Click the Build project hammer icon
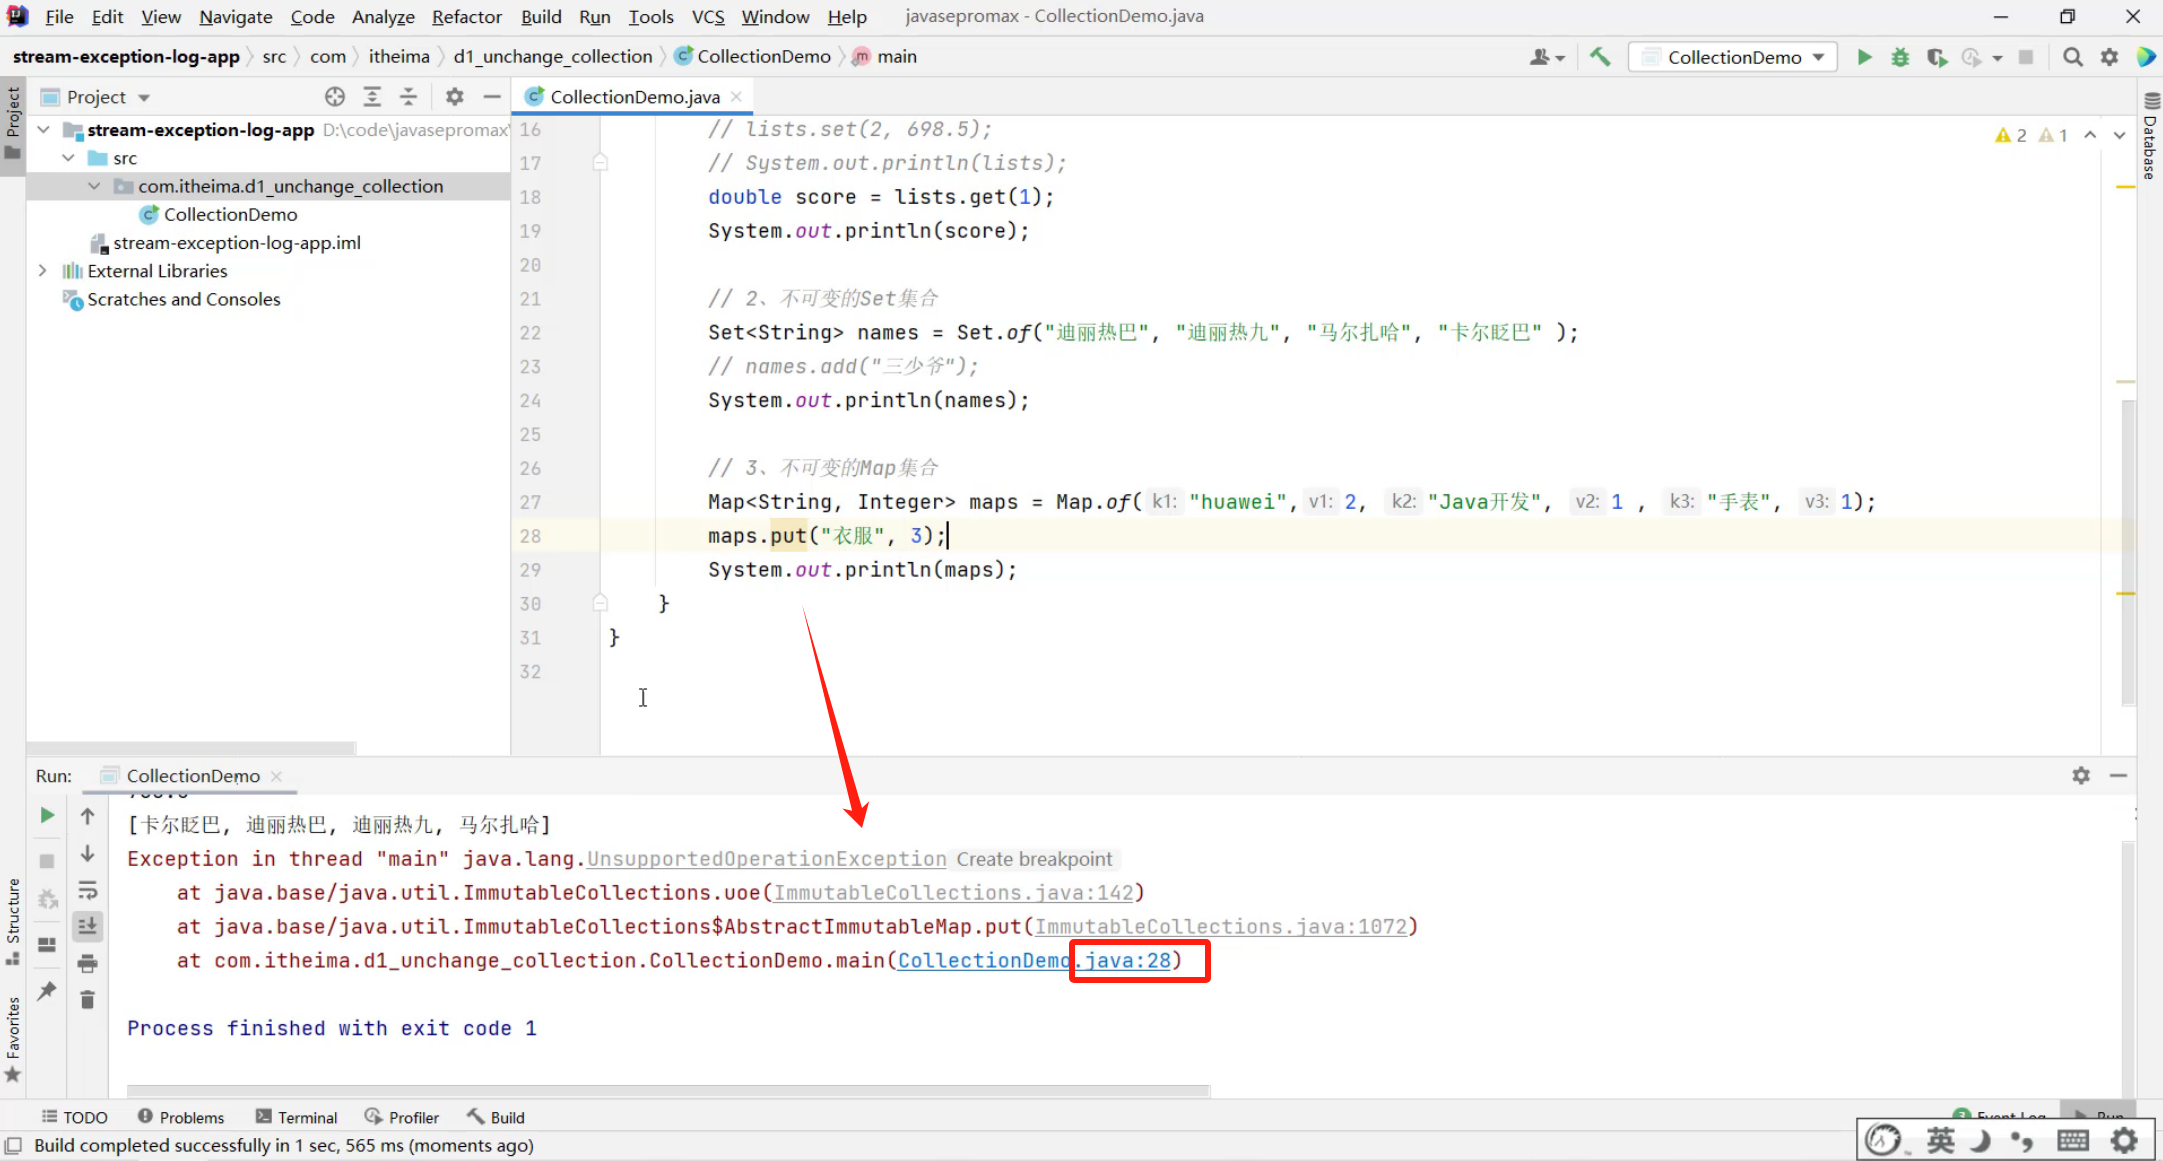 (1600, 57)
